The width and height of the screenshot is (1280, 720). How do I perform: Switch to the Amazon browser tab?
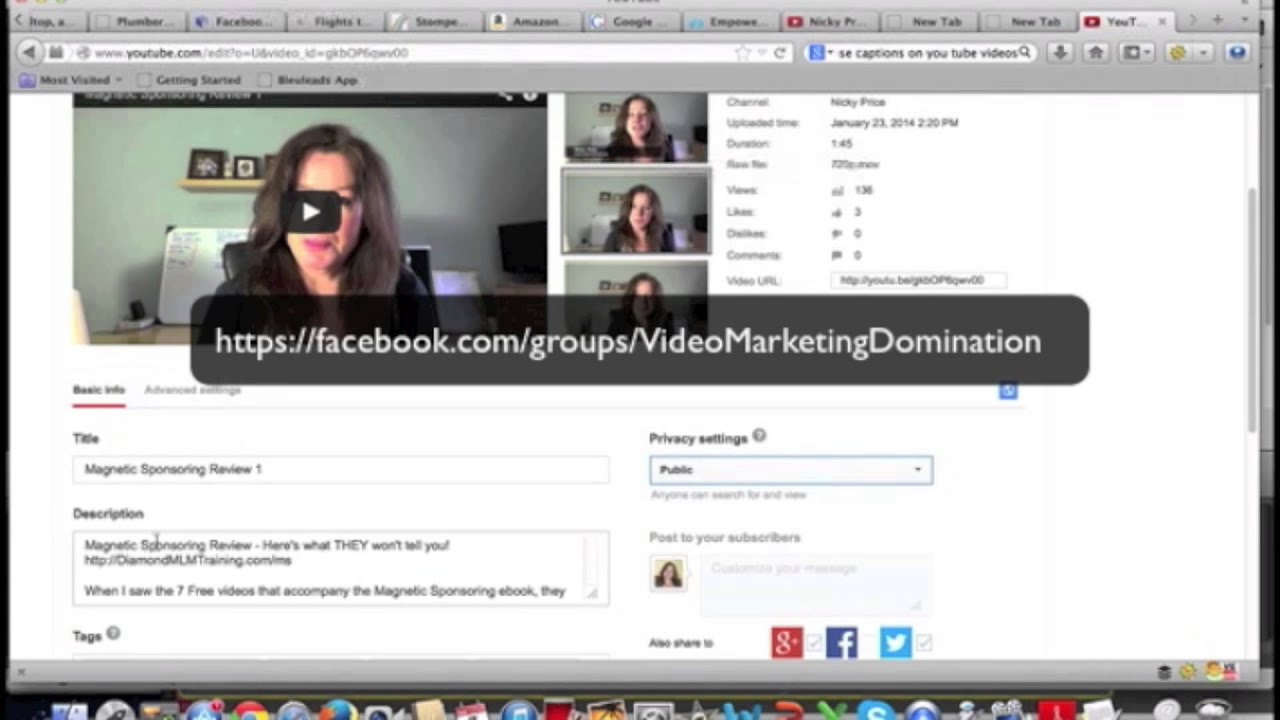tap(534, 21)
